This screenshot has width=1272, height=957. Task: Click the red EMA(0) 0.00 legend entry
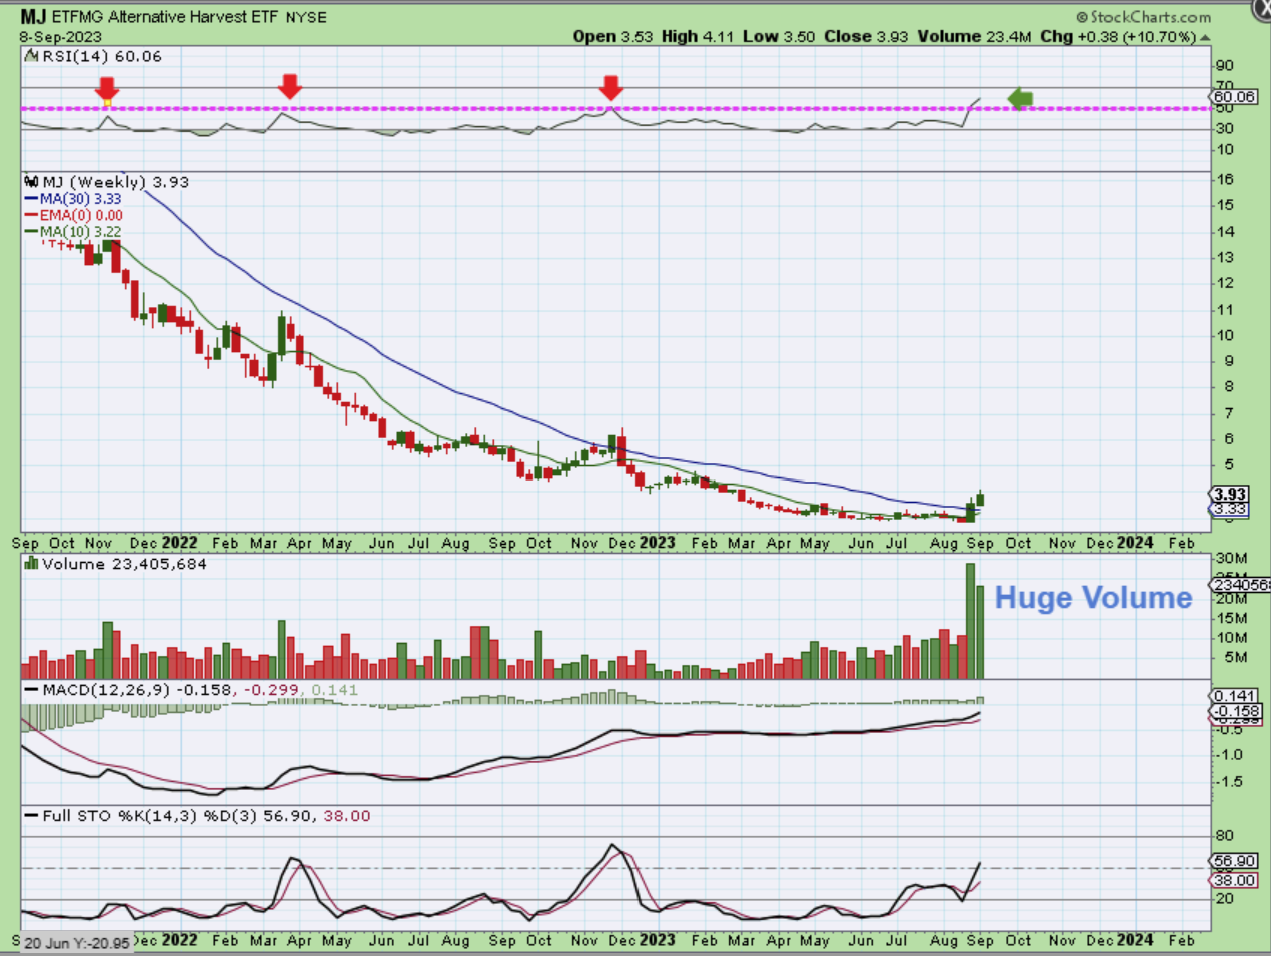pyautogui.click(x=74, y=215)
